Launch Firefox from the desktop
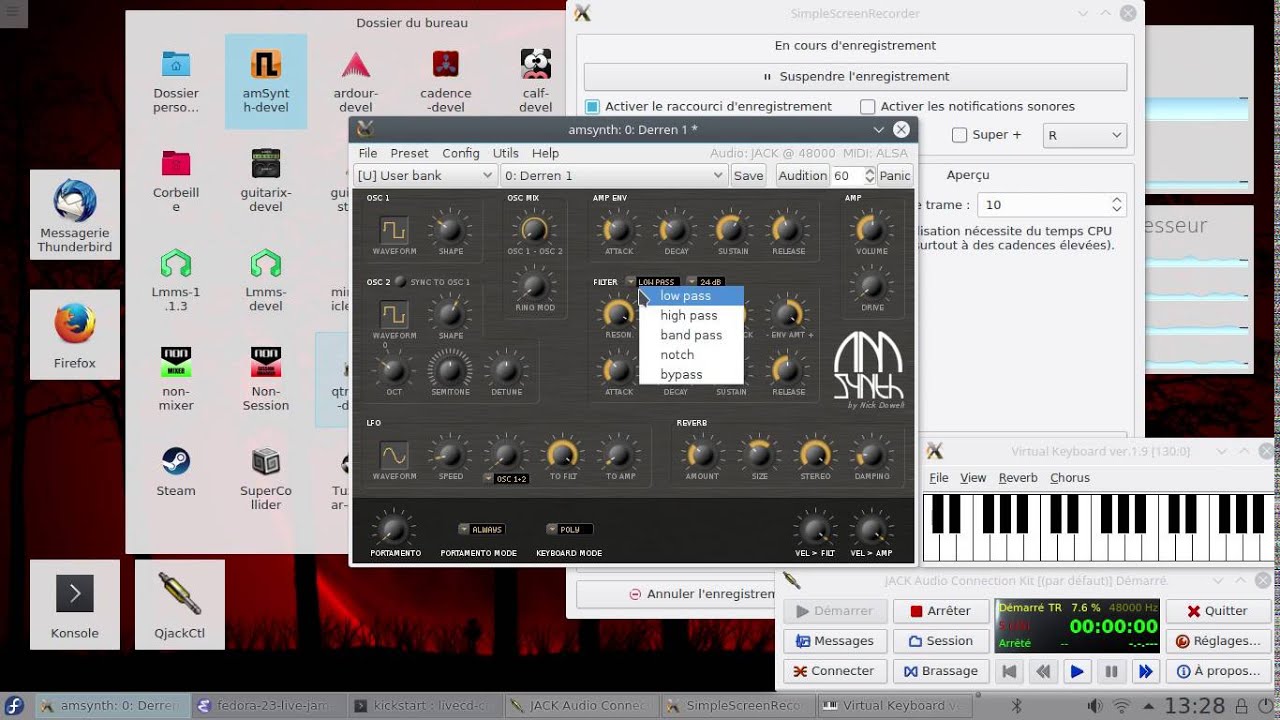 click(x=75, y=336)
